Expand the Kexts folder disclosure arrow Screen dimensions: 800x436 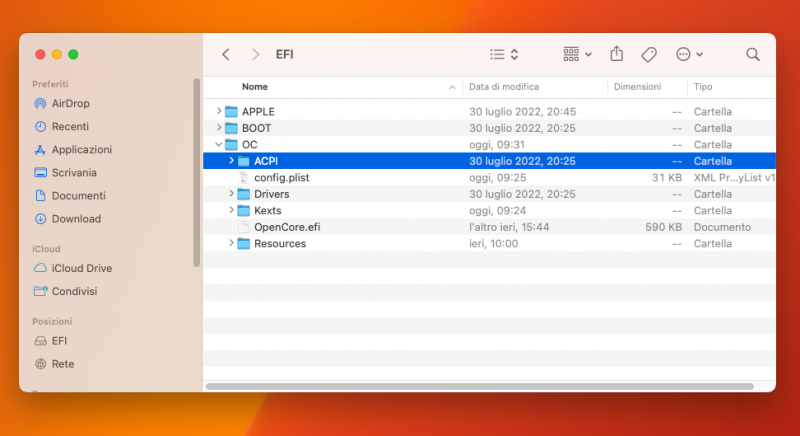pos(231,210)
